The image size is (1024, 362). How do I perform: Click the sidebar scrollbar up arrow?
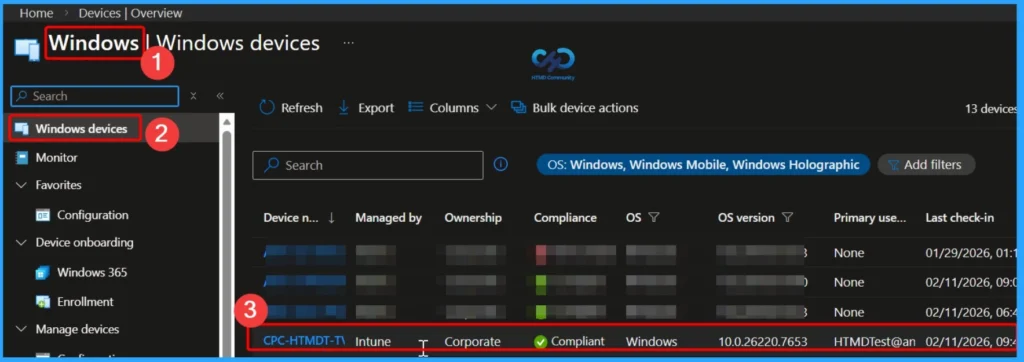[x=227, y=122]
